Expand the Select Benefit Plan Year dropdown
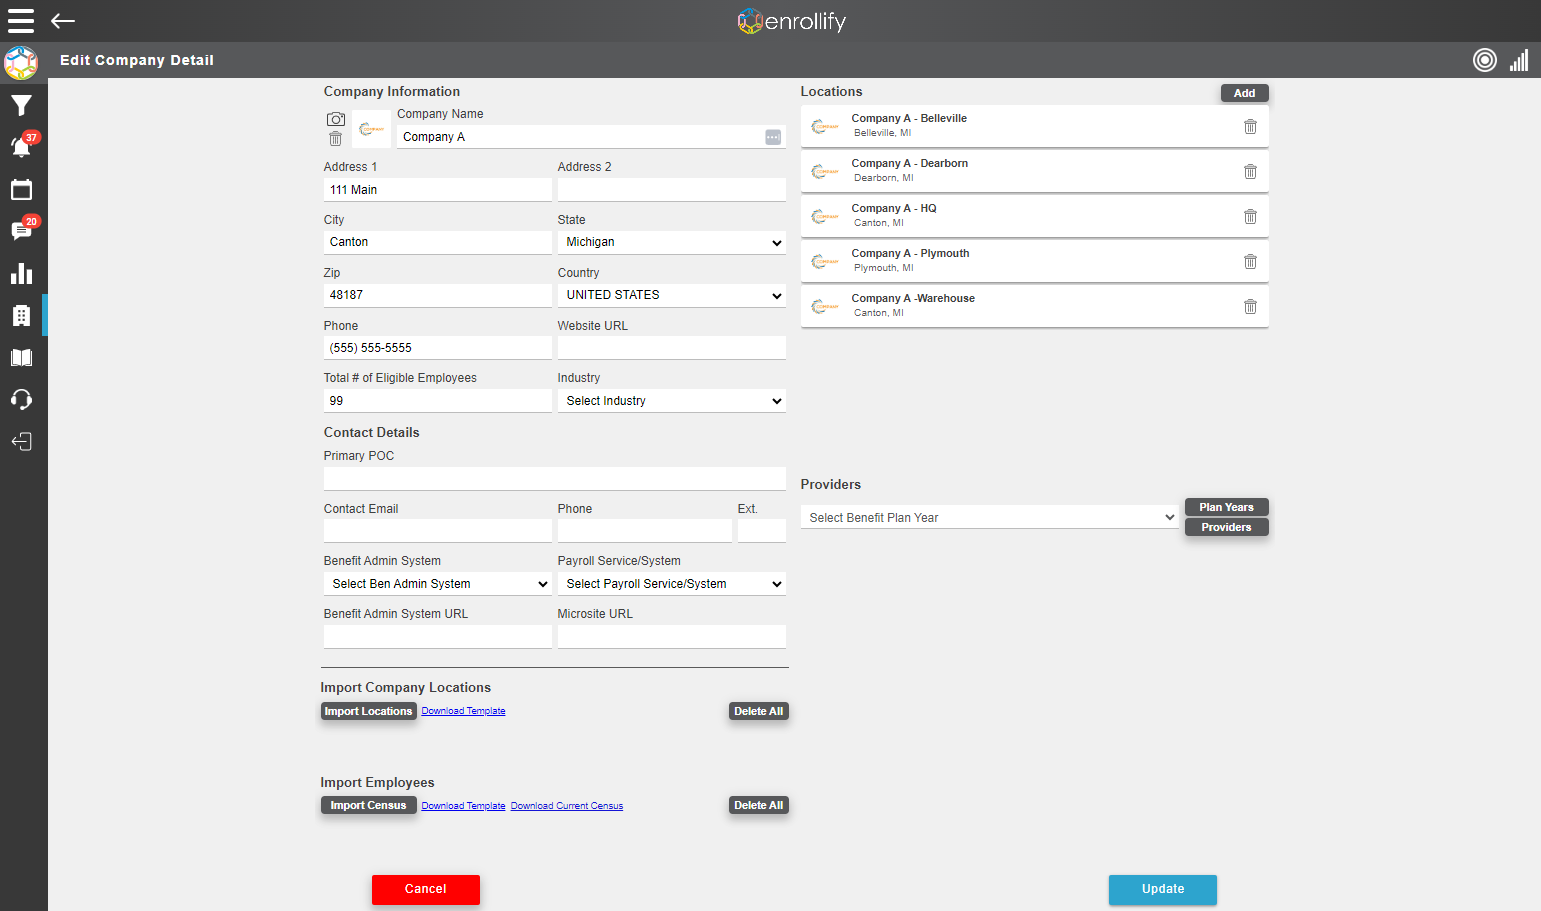This screenshot has width=1541, height=911. (990, 517)
